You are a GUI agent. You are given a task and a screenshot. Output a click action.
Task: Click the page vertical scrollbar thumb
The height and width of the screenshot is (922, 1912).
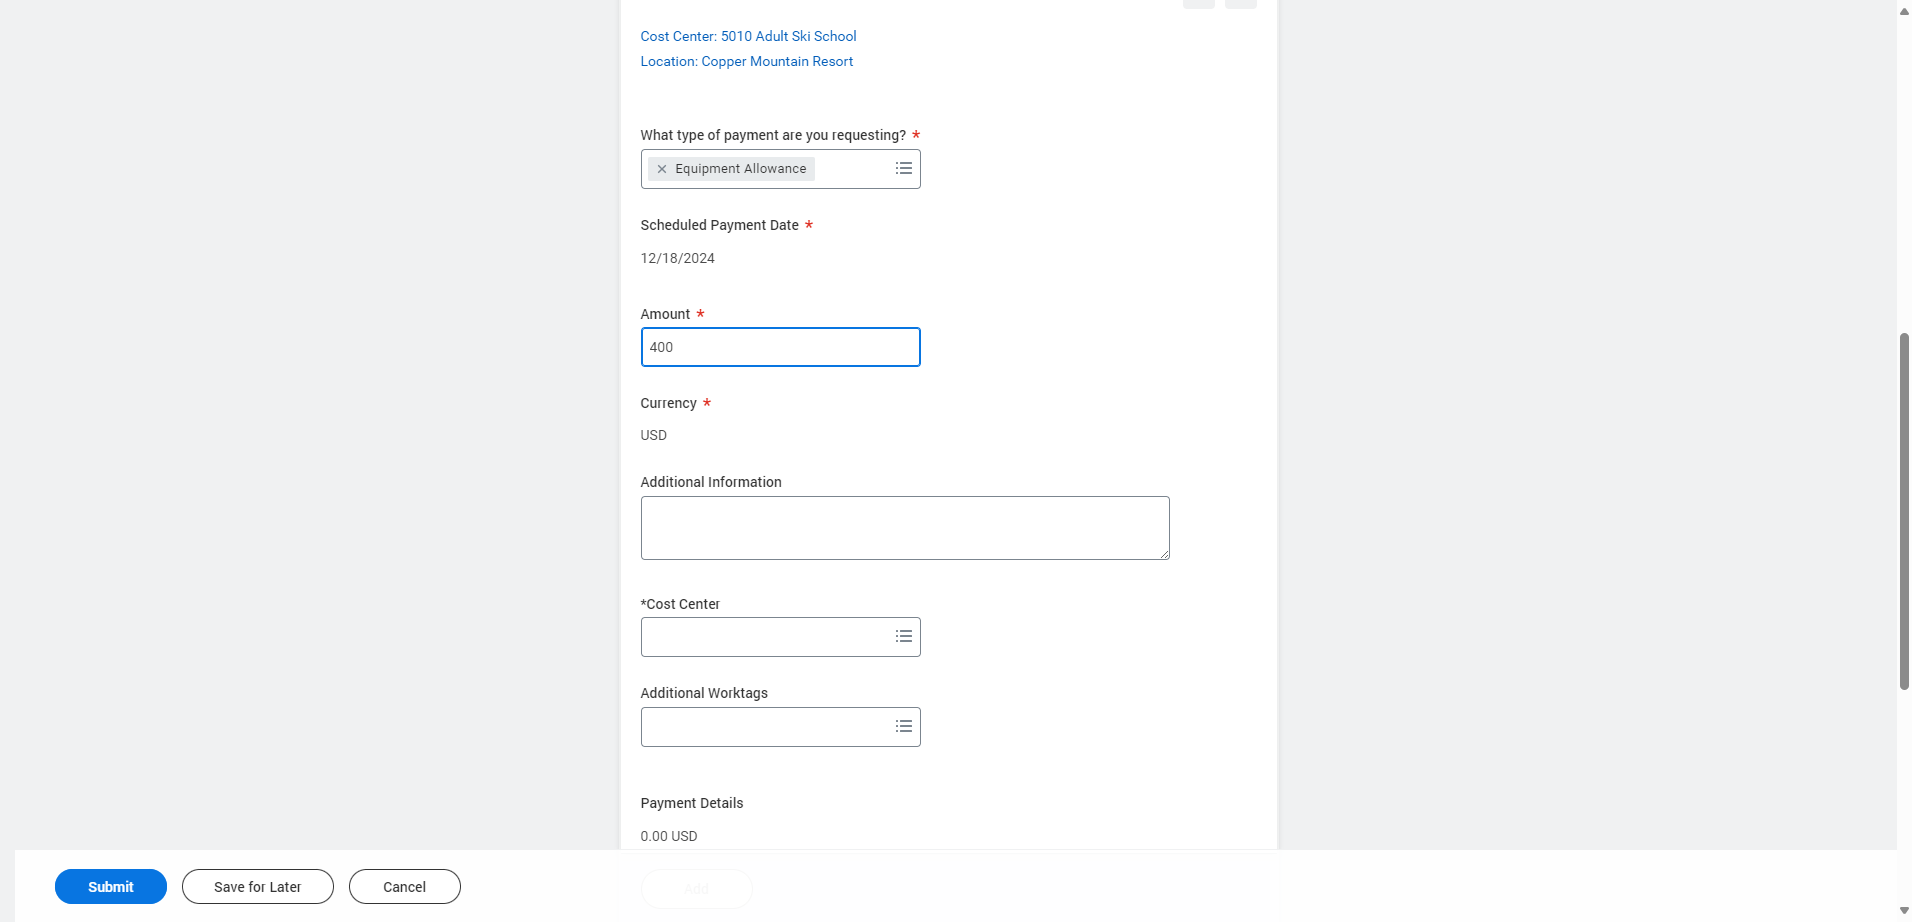click(1904, 511)
